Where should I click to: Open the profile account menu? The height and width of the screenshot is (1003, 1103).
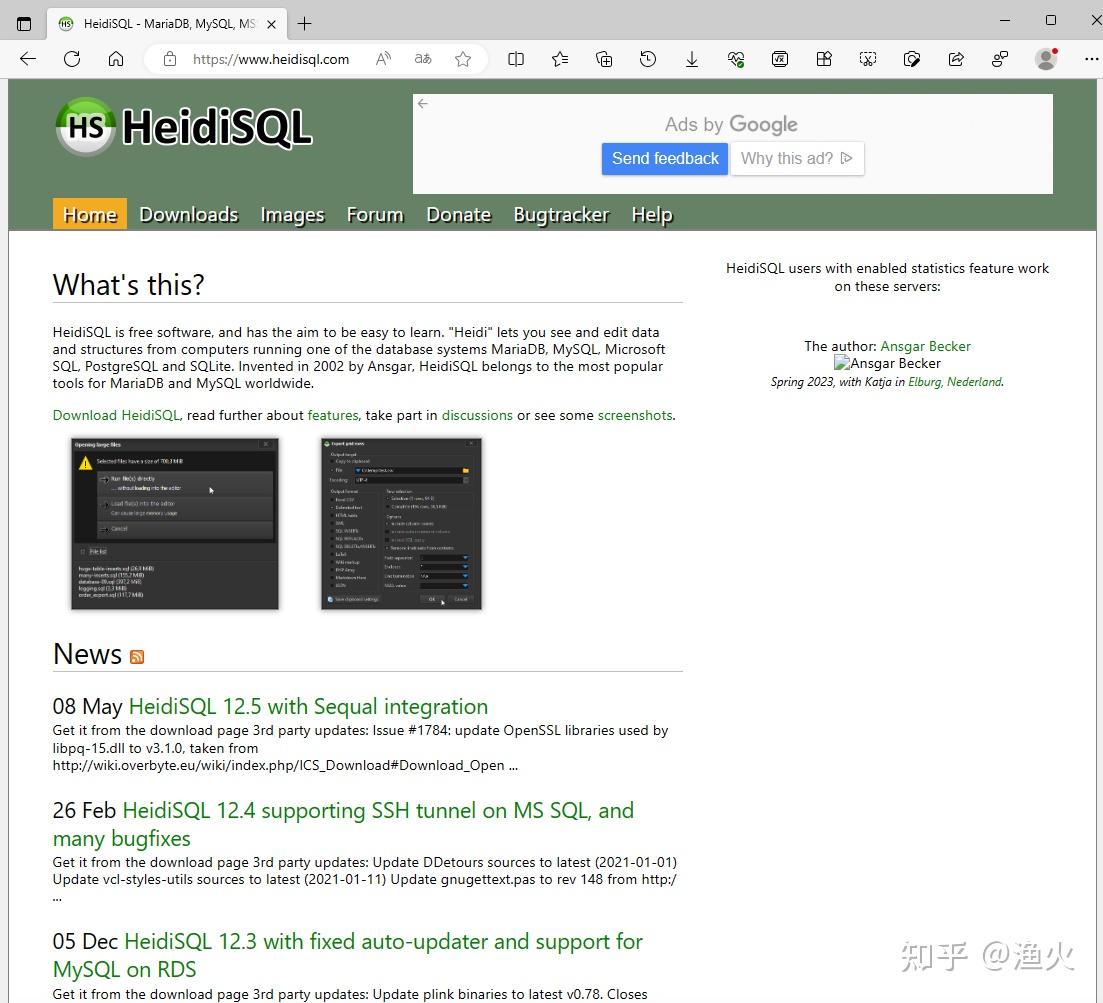tap(1045, 59)
